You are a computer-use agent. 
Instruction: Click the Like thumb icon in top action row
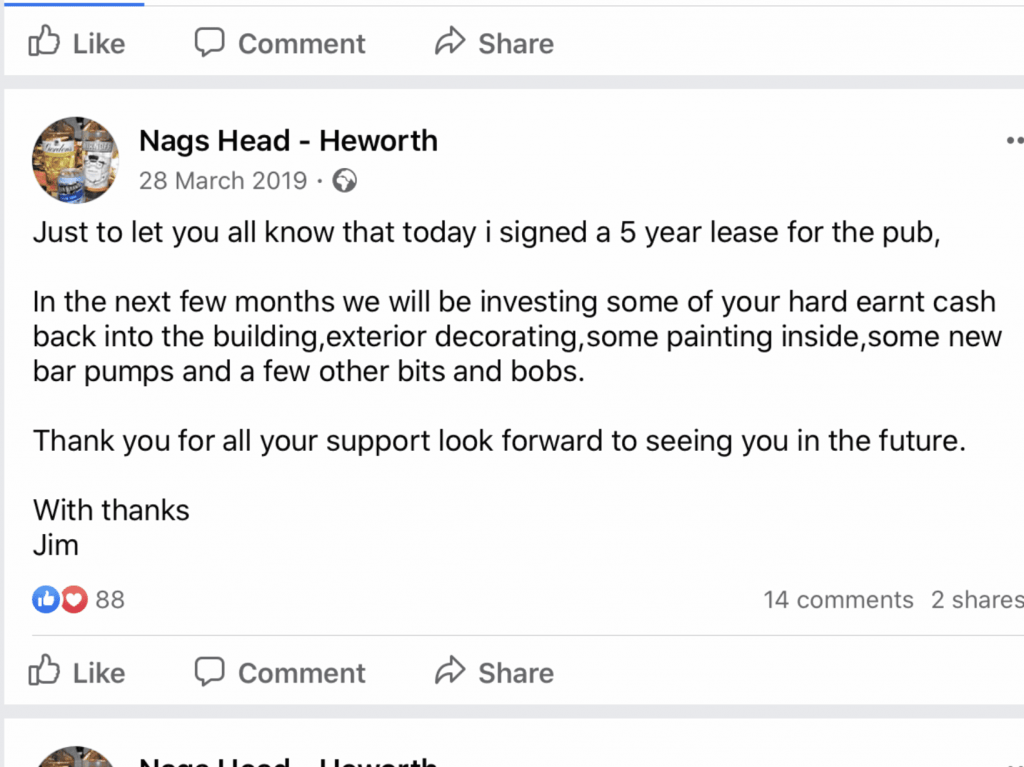click(x=44, y=42)
